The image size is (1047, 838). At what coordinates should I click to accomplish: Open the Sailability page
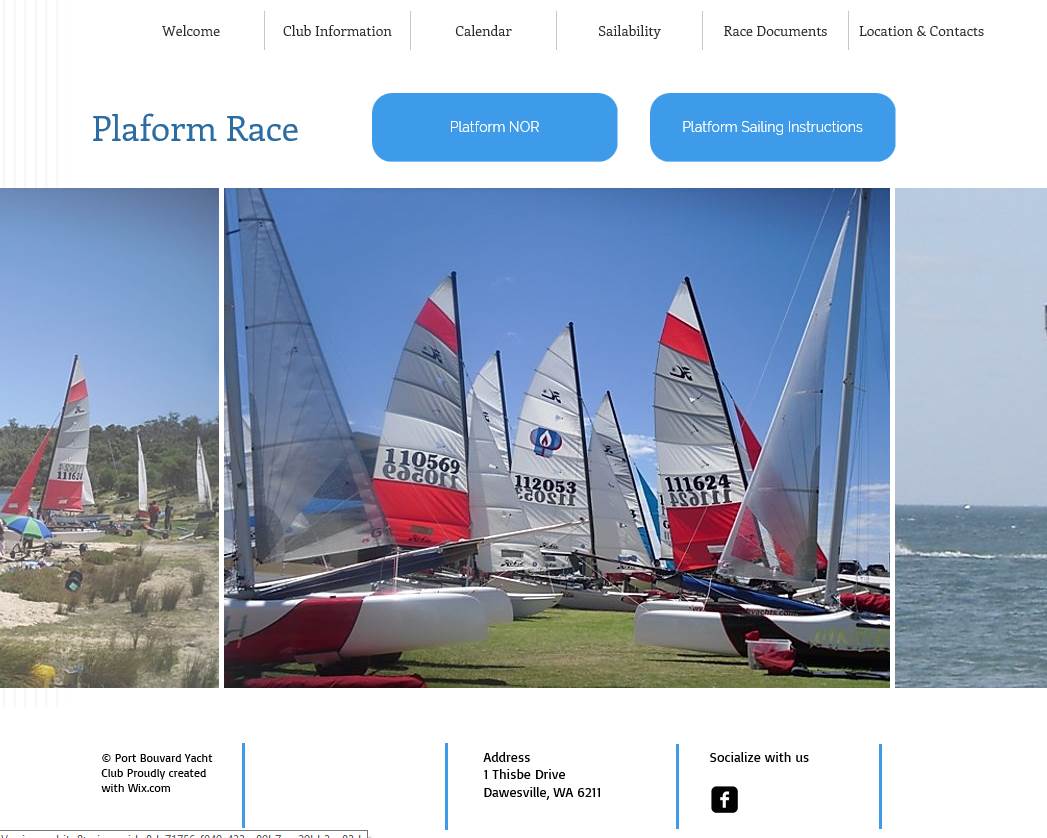[x=629, y=31]
